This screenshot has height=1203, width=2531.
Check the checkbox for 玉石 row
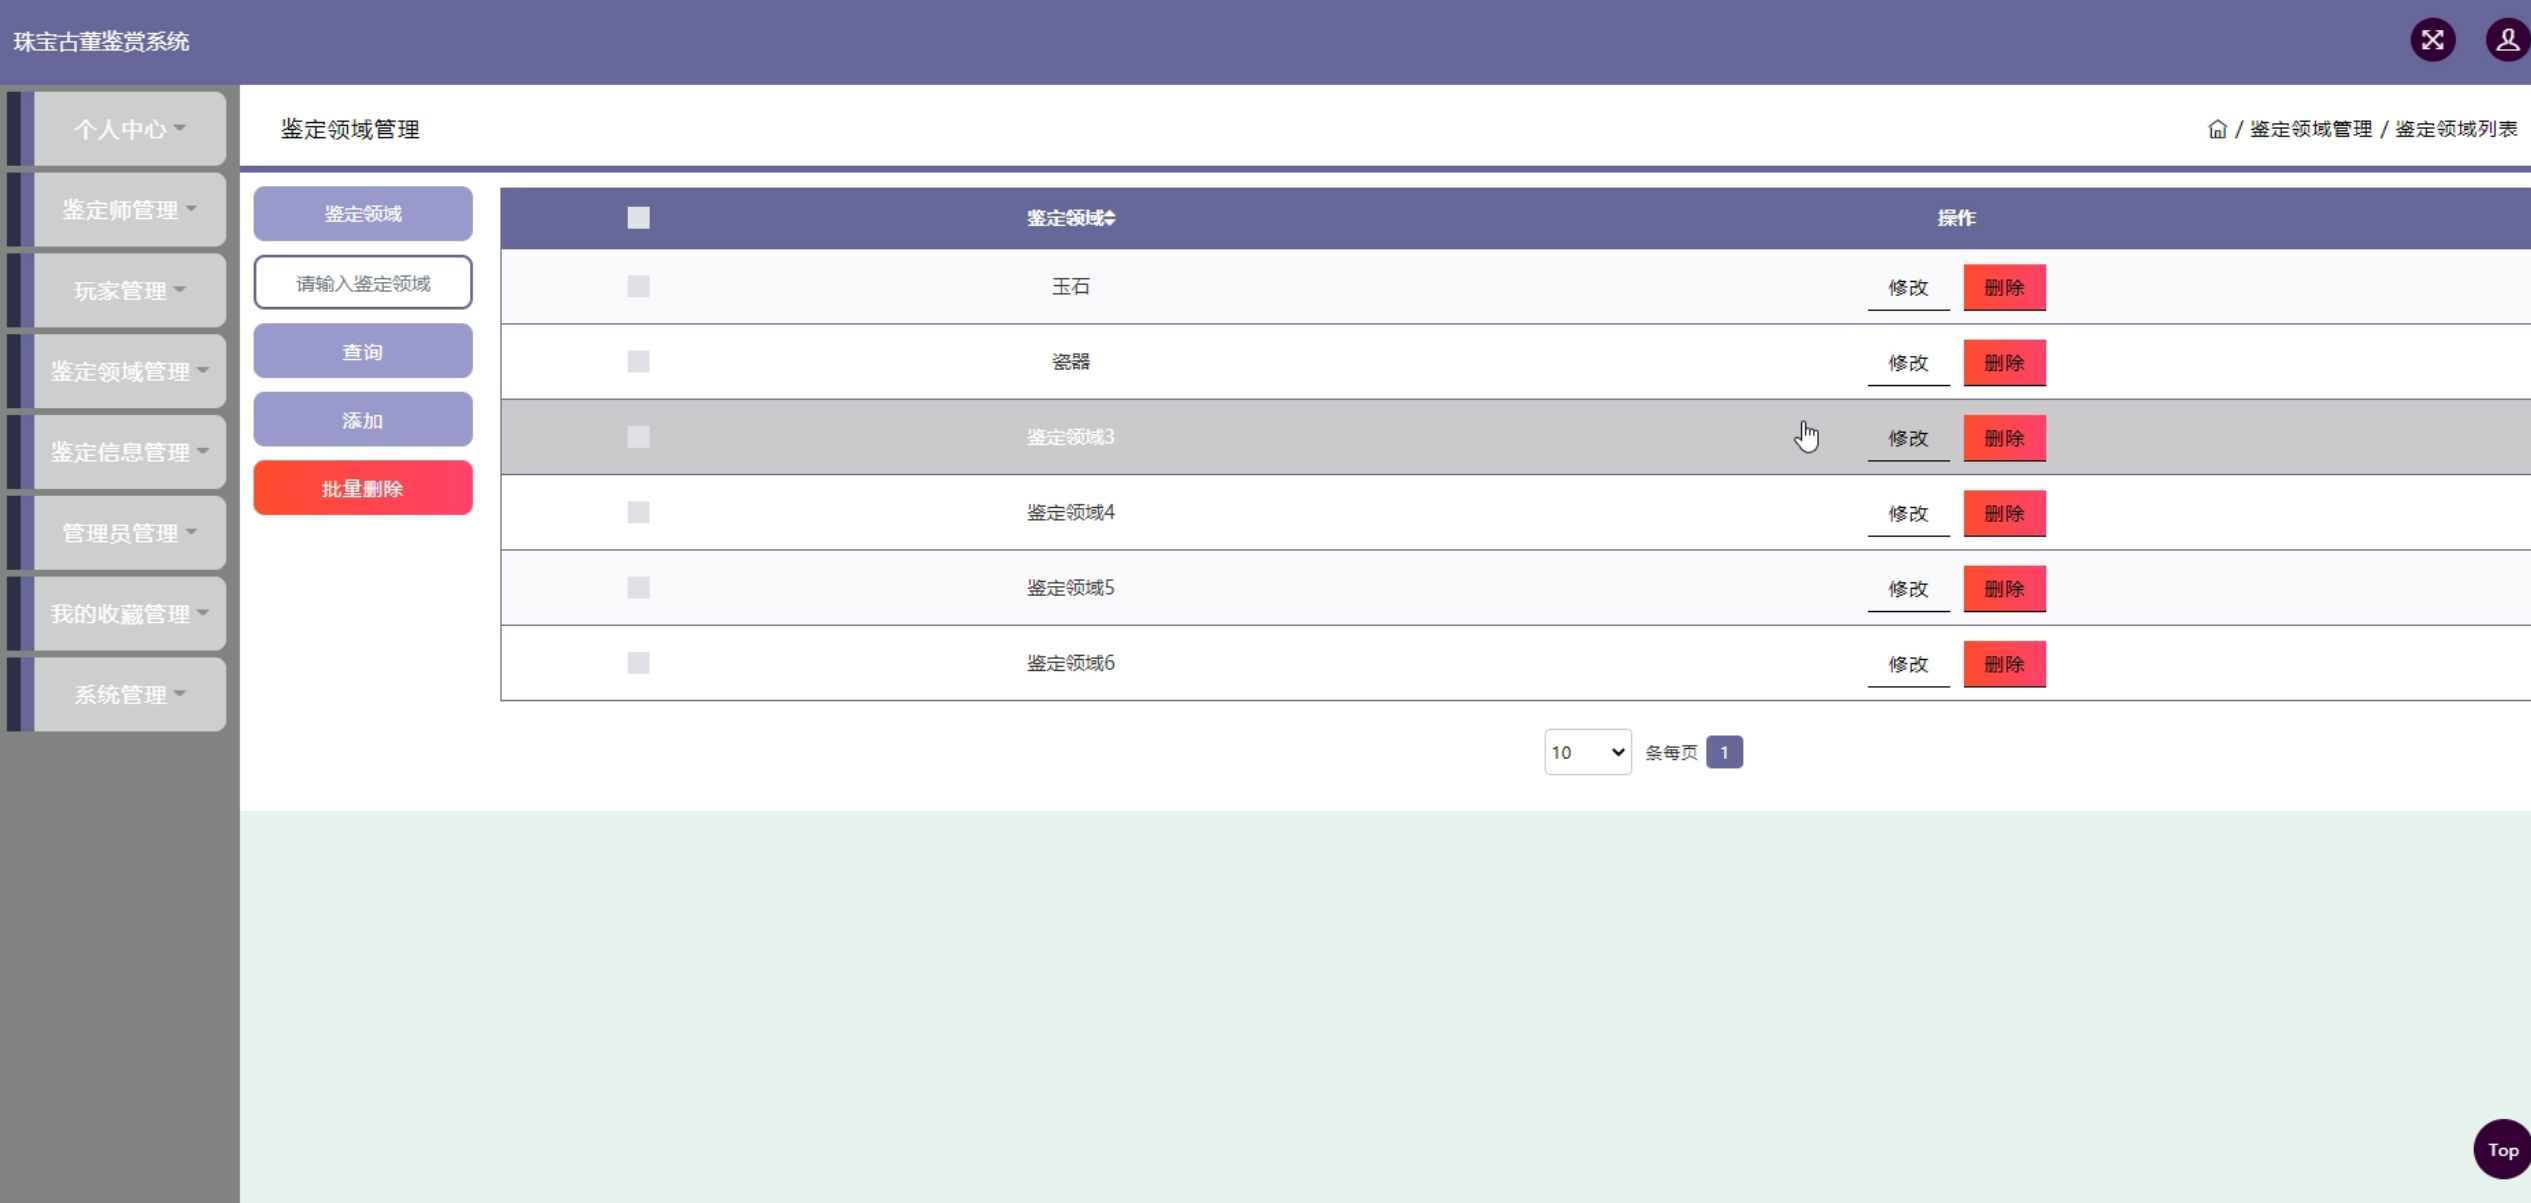(638, 287)
